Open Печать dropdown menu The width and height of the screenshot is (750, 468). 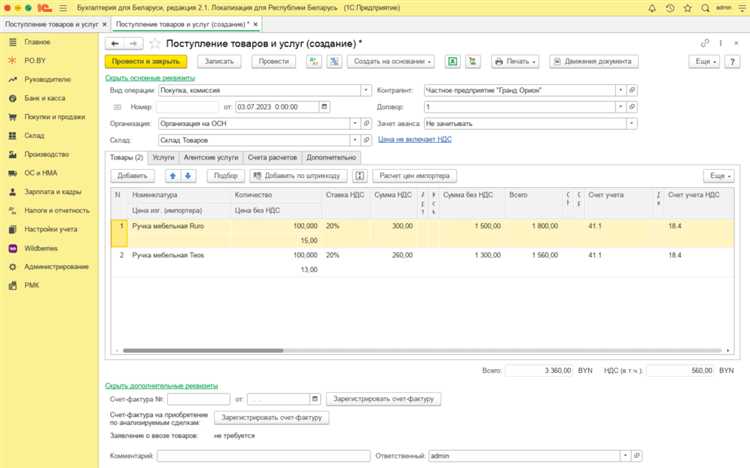click(515, 62)
